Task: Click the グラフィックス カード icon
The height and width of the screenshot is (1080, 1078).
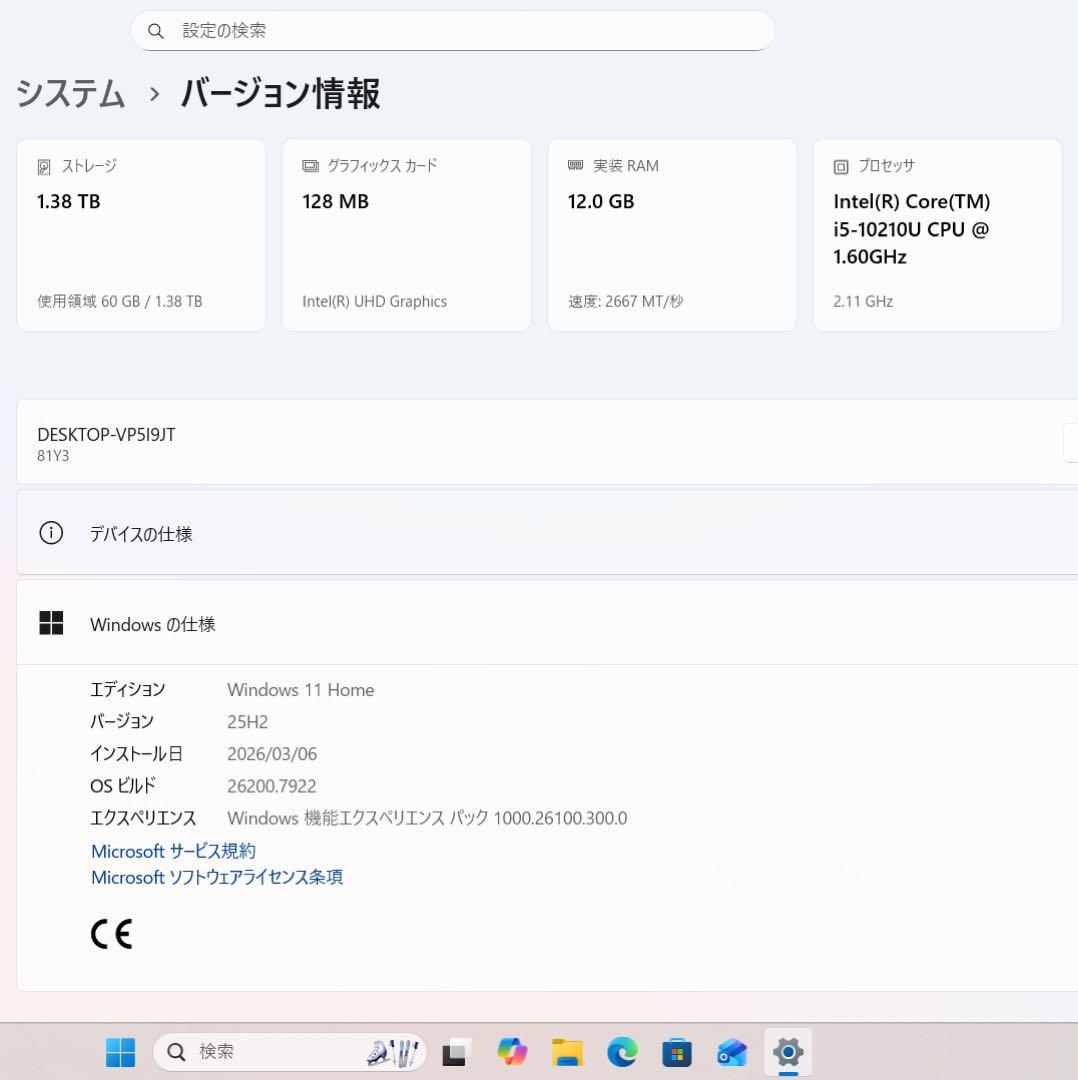Action: [310, 166]
